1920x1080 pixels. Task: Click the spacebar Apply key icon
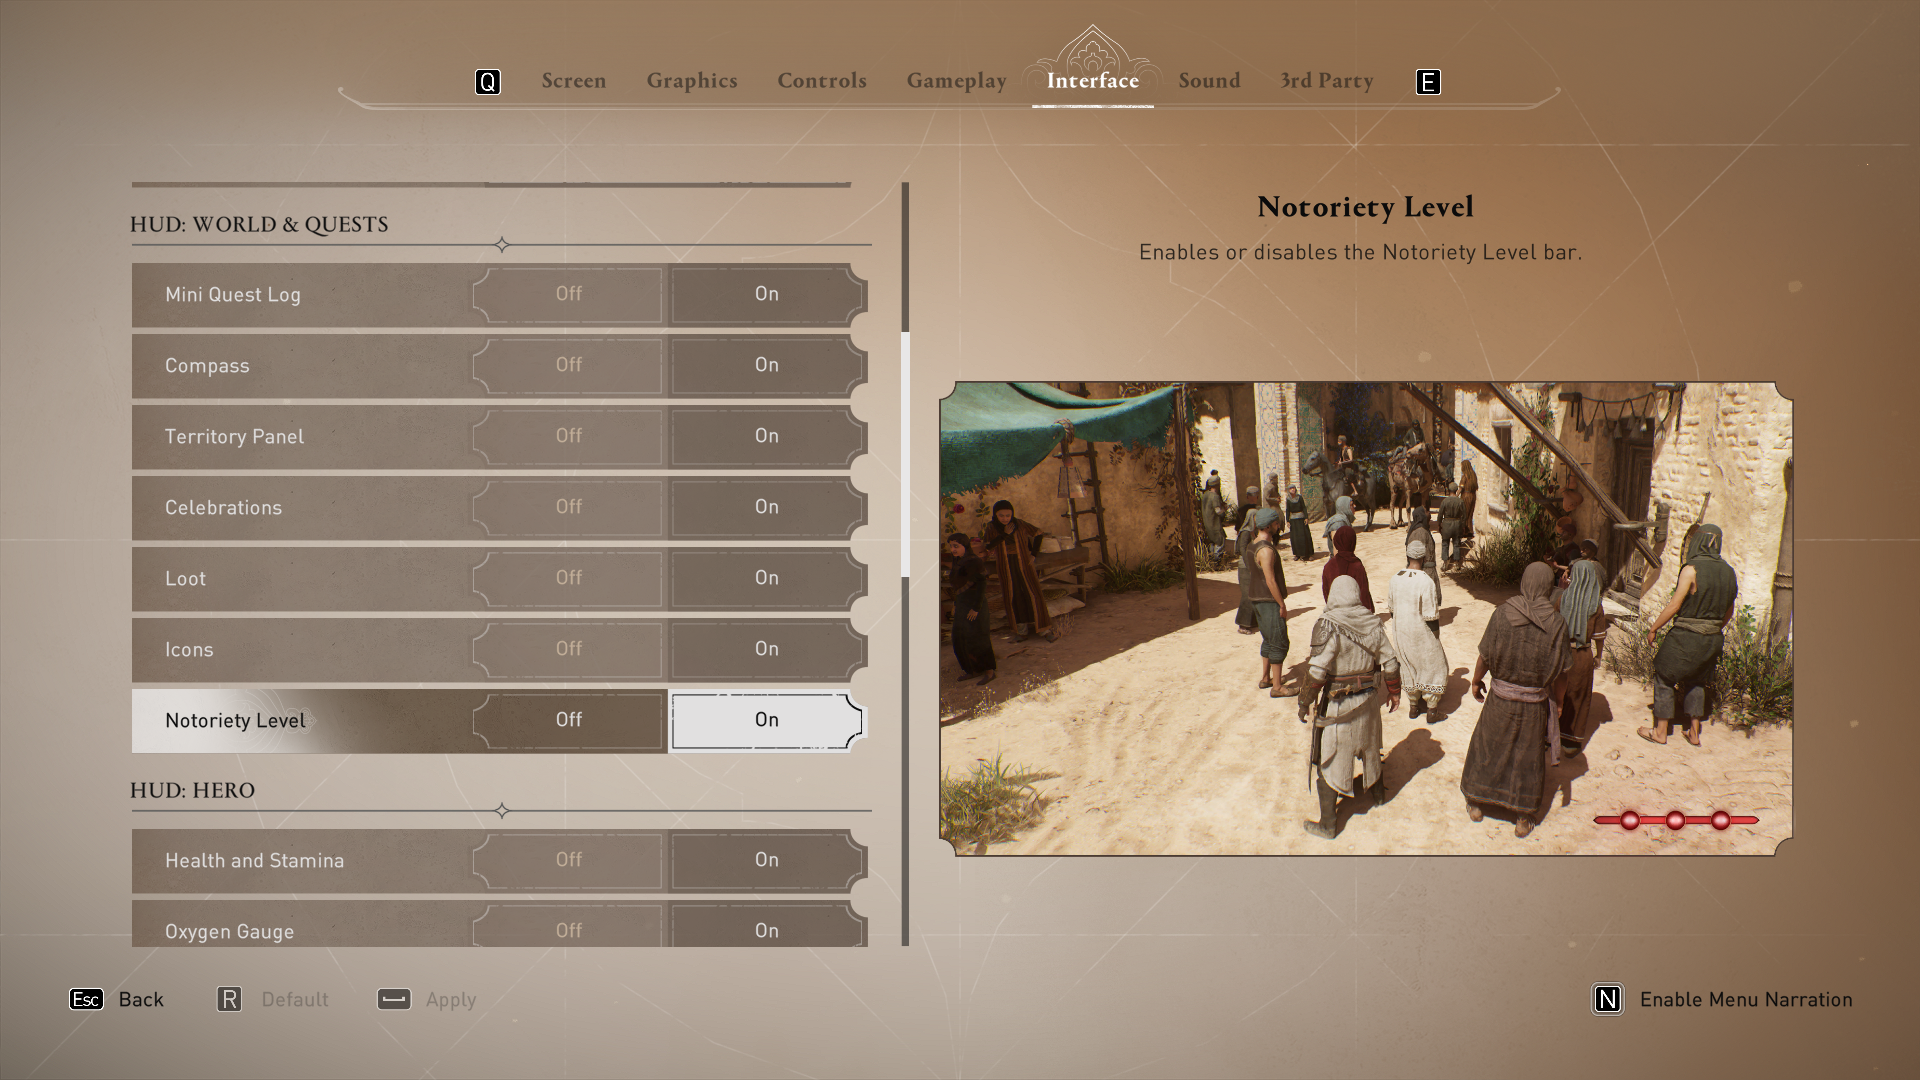pyautogui.click(x=394, y=999)
